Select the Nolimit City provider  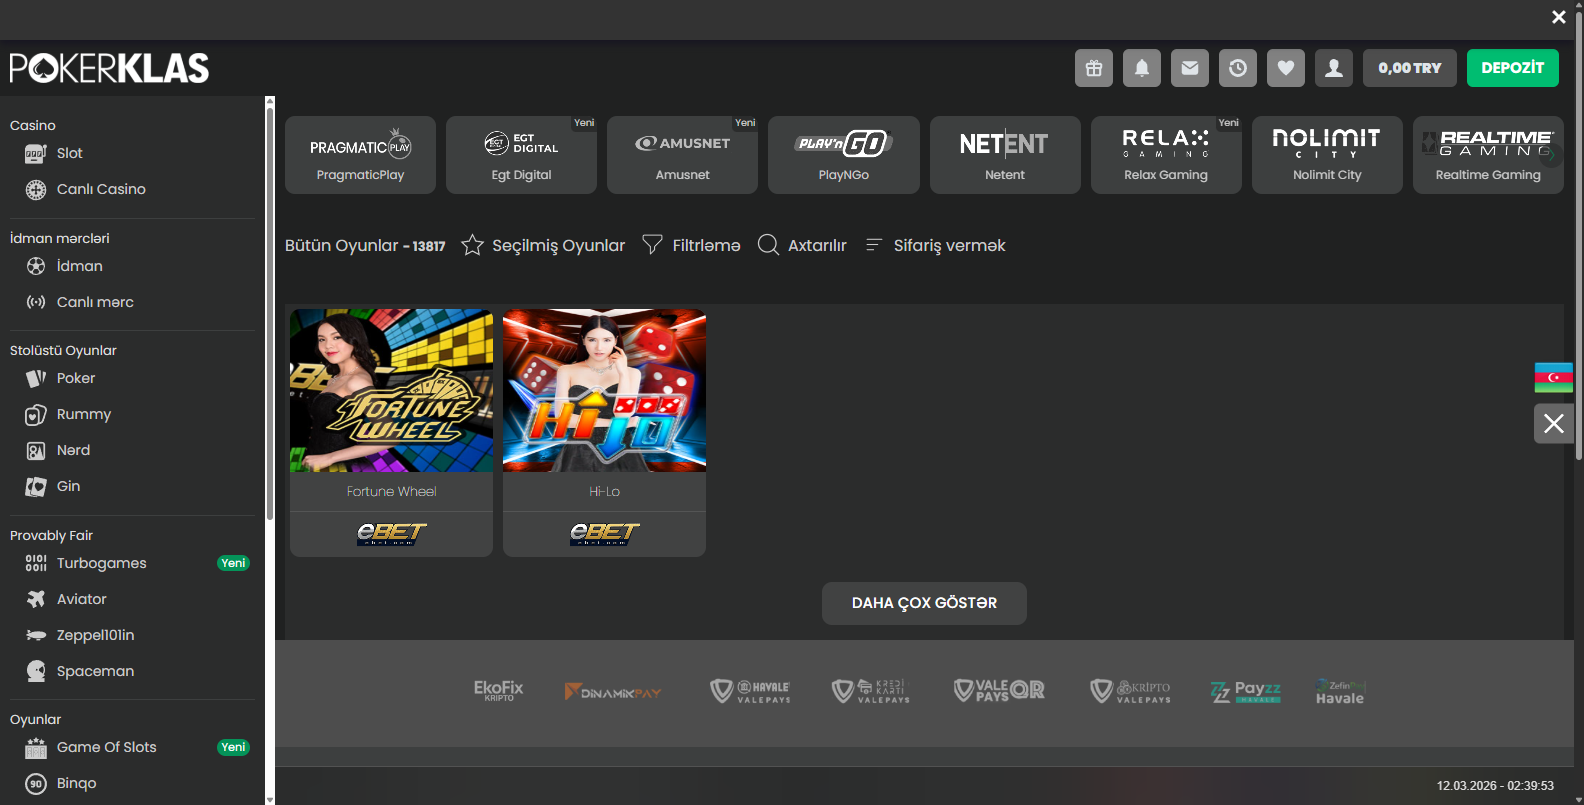pos(1327,155)
